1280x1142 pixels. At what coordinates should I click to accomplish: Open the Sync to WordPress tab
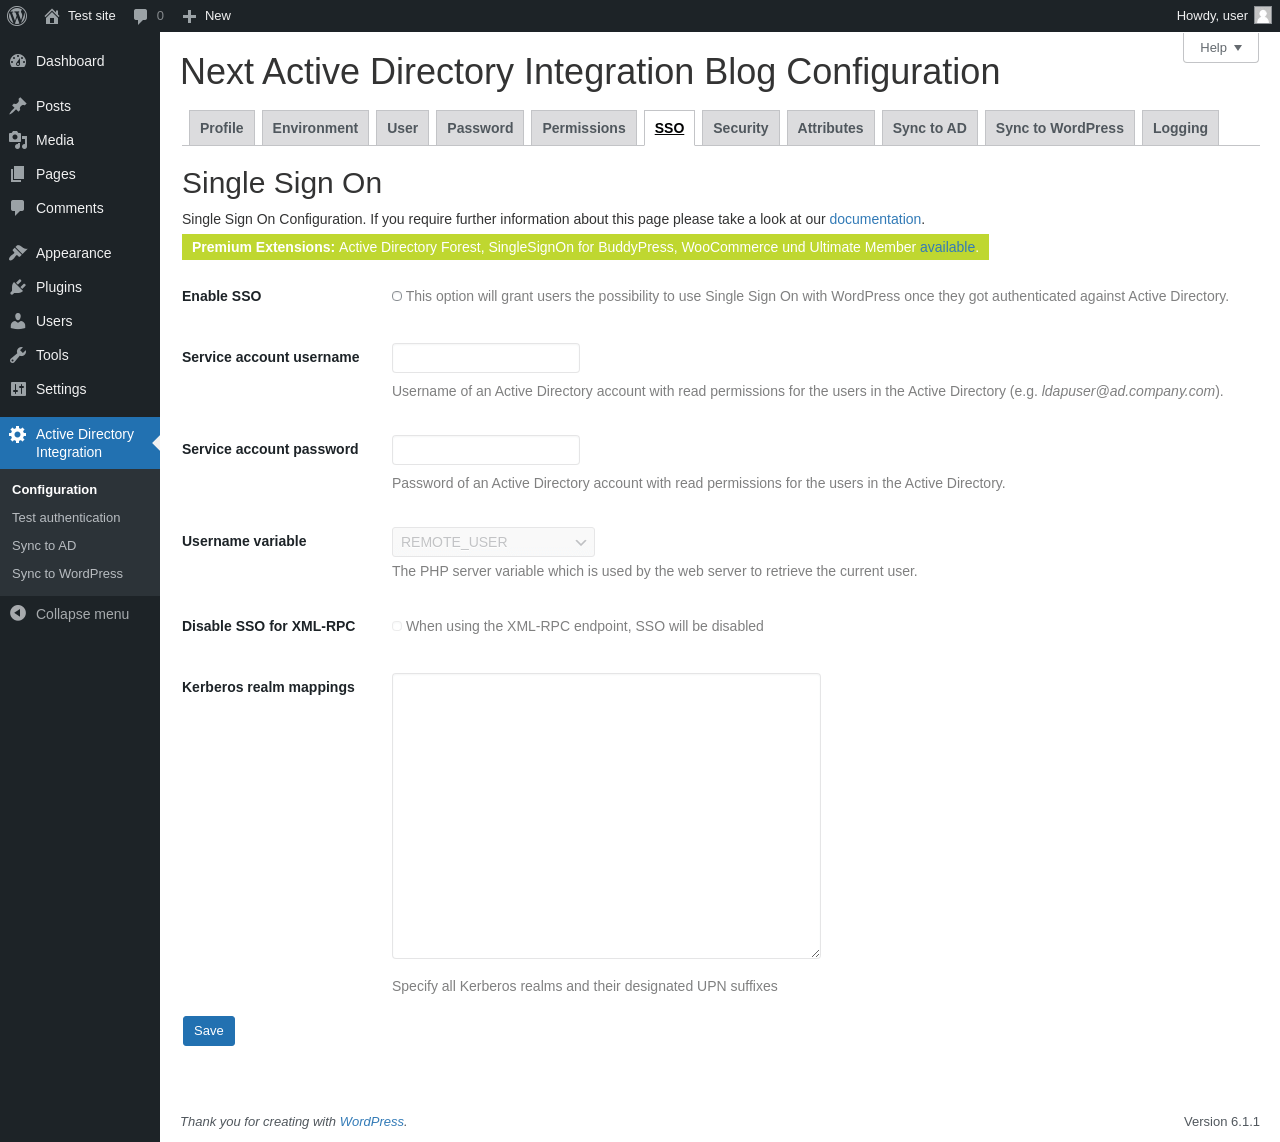pyautogui.click(x=1059, y=128)
